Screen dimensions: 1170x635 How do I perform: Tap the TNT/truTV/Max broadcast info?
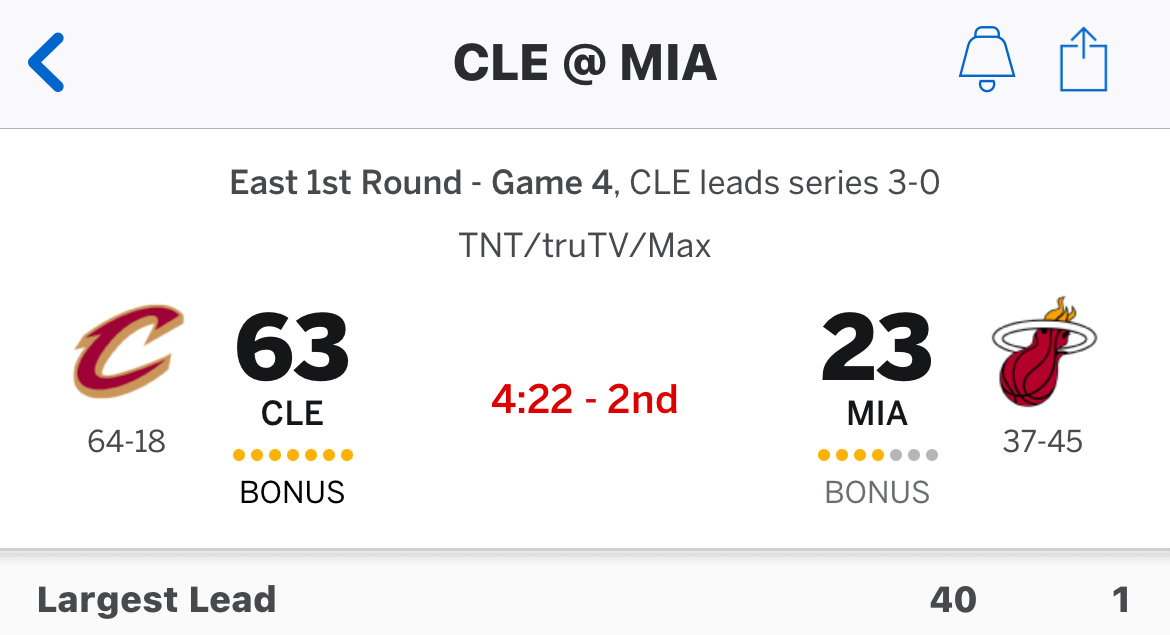tap(584, 245)
